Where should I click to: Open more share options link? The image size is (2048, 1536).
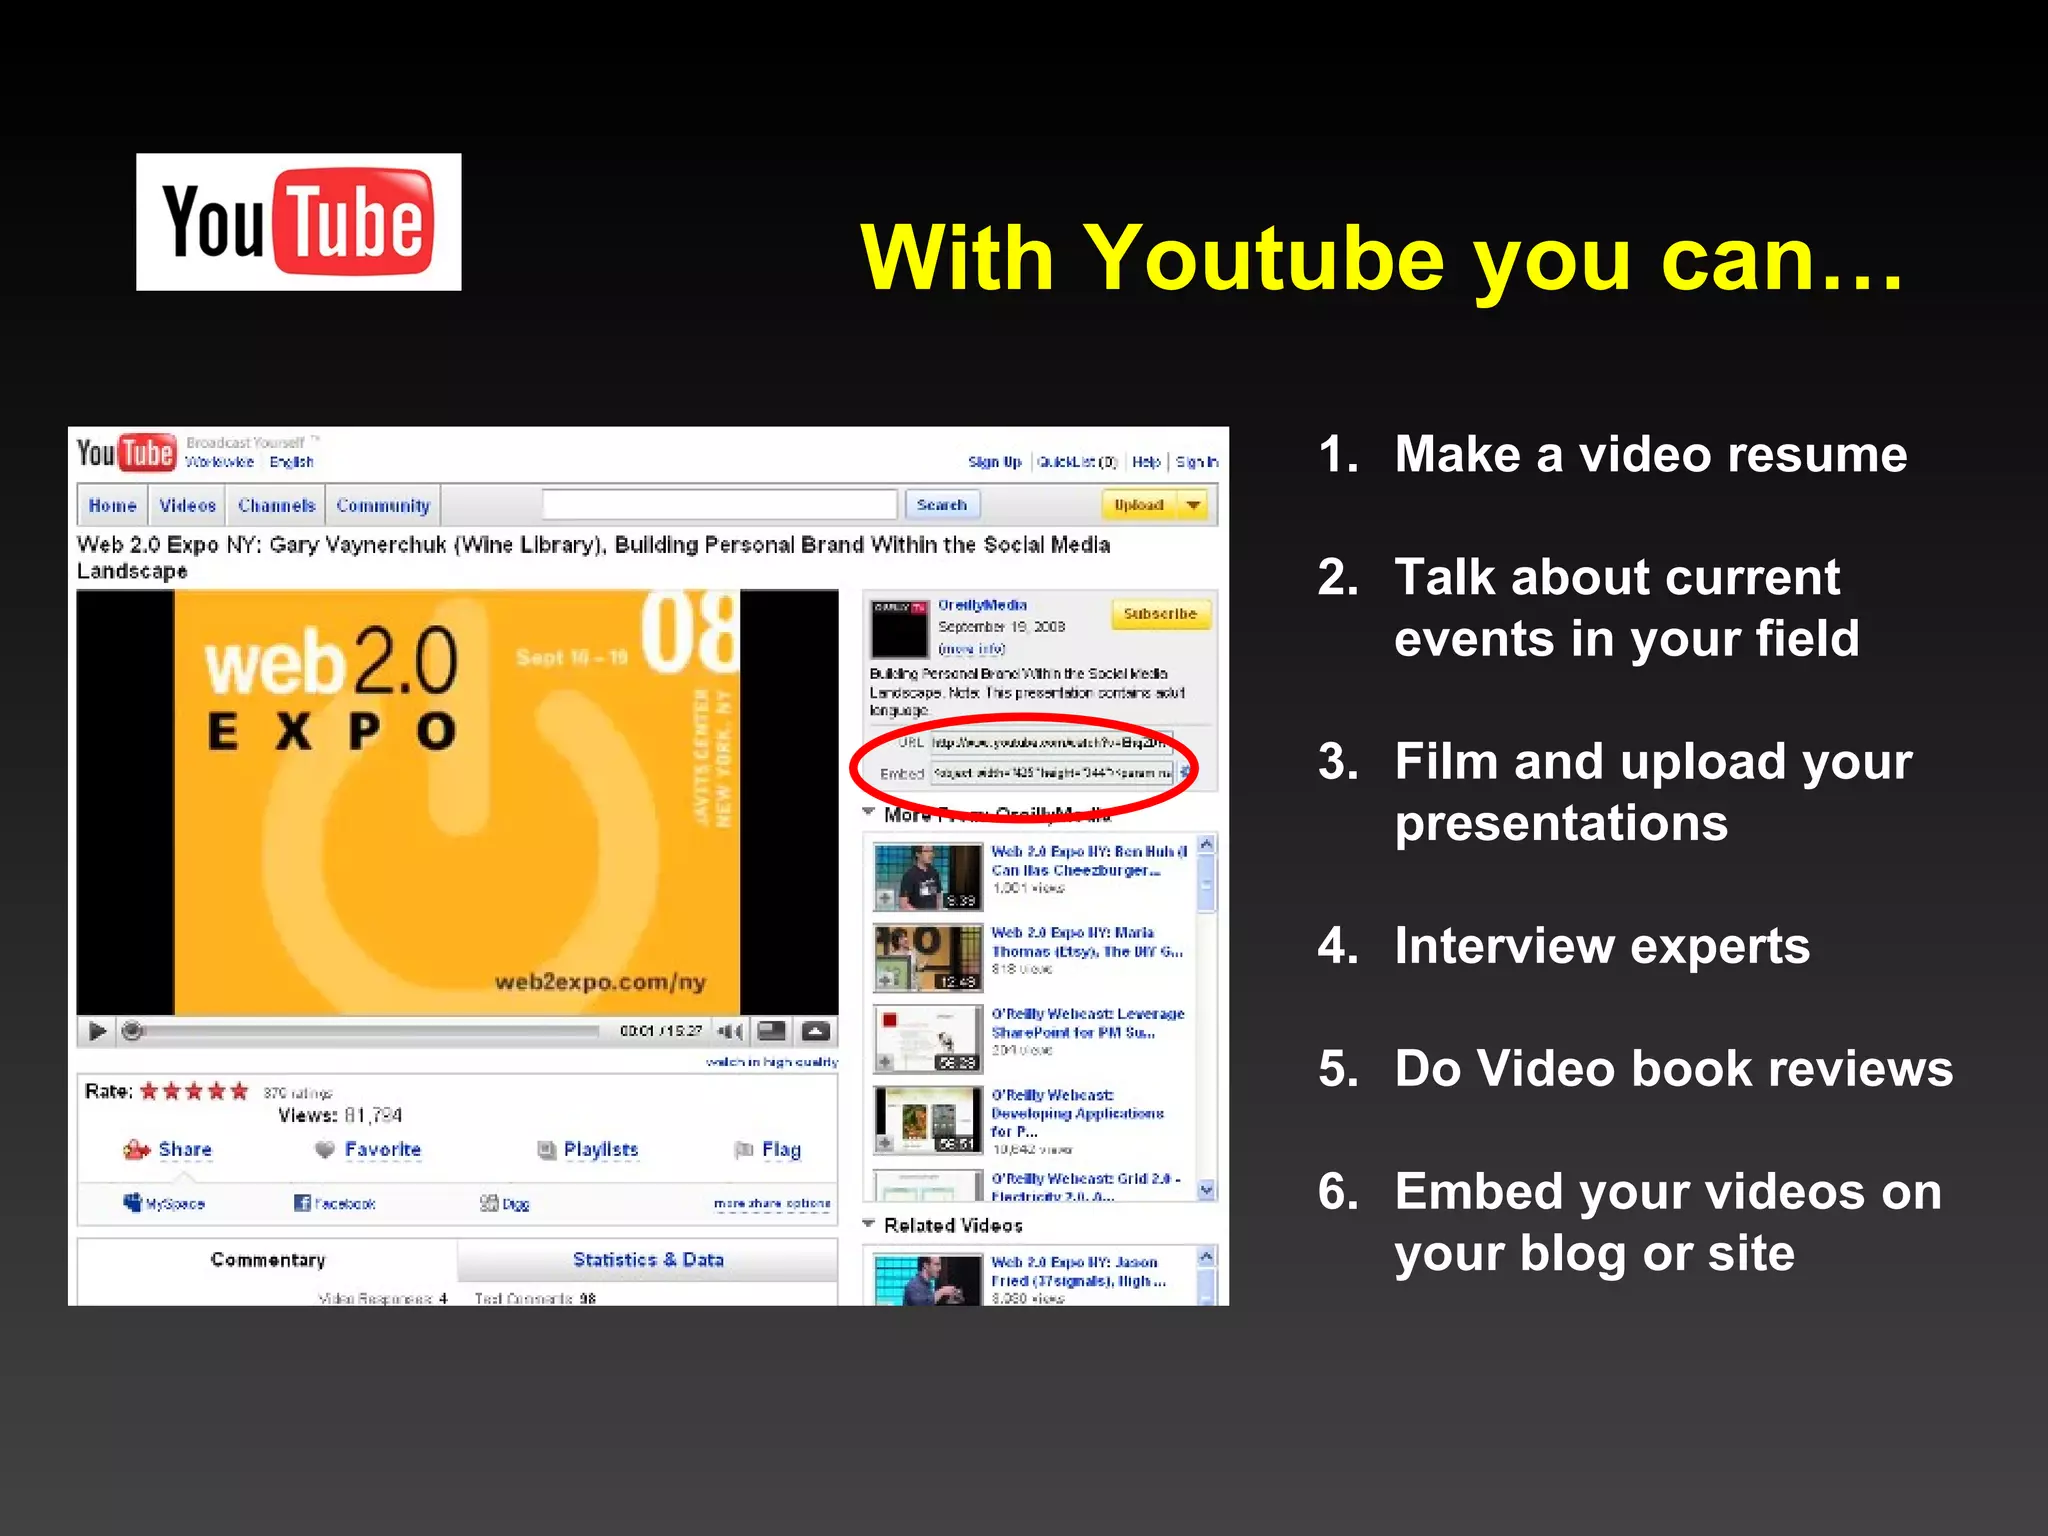coord(772,1203)
